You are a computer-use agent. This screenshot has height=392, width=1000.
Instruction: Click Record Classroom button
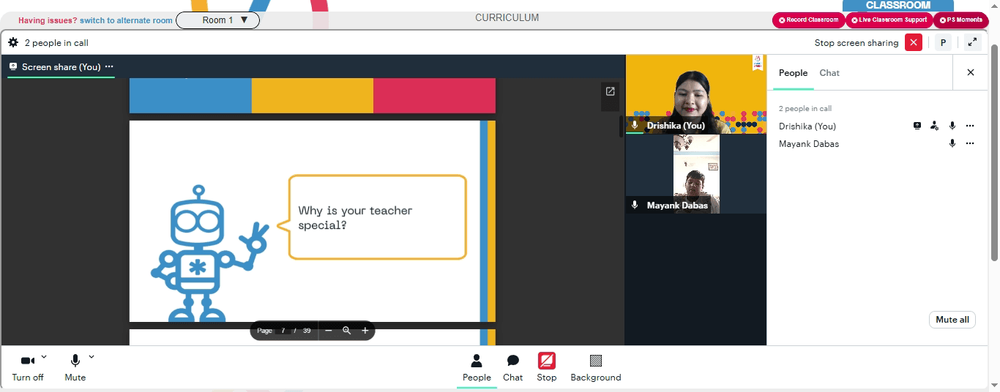coord(808,20)
